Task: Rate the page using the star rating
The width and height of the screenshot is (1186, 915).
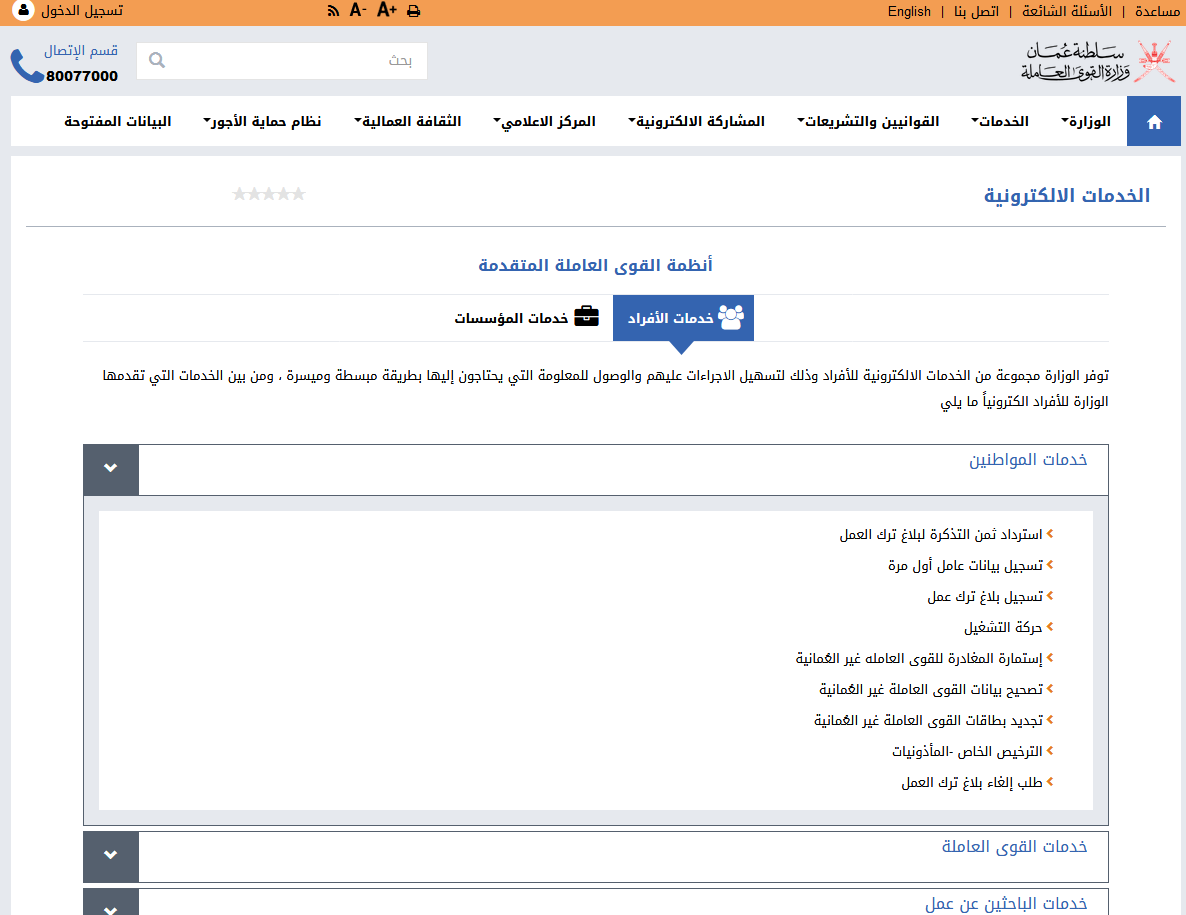Action: pyautogui.click(x=268, y=194)
